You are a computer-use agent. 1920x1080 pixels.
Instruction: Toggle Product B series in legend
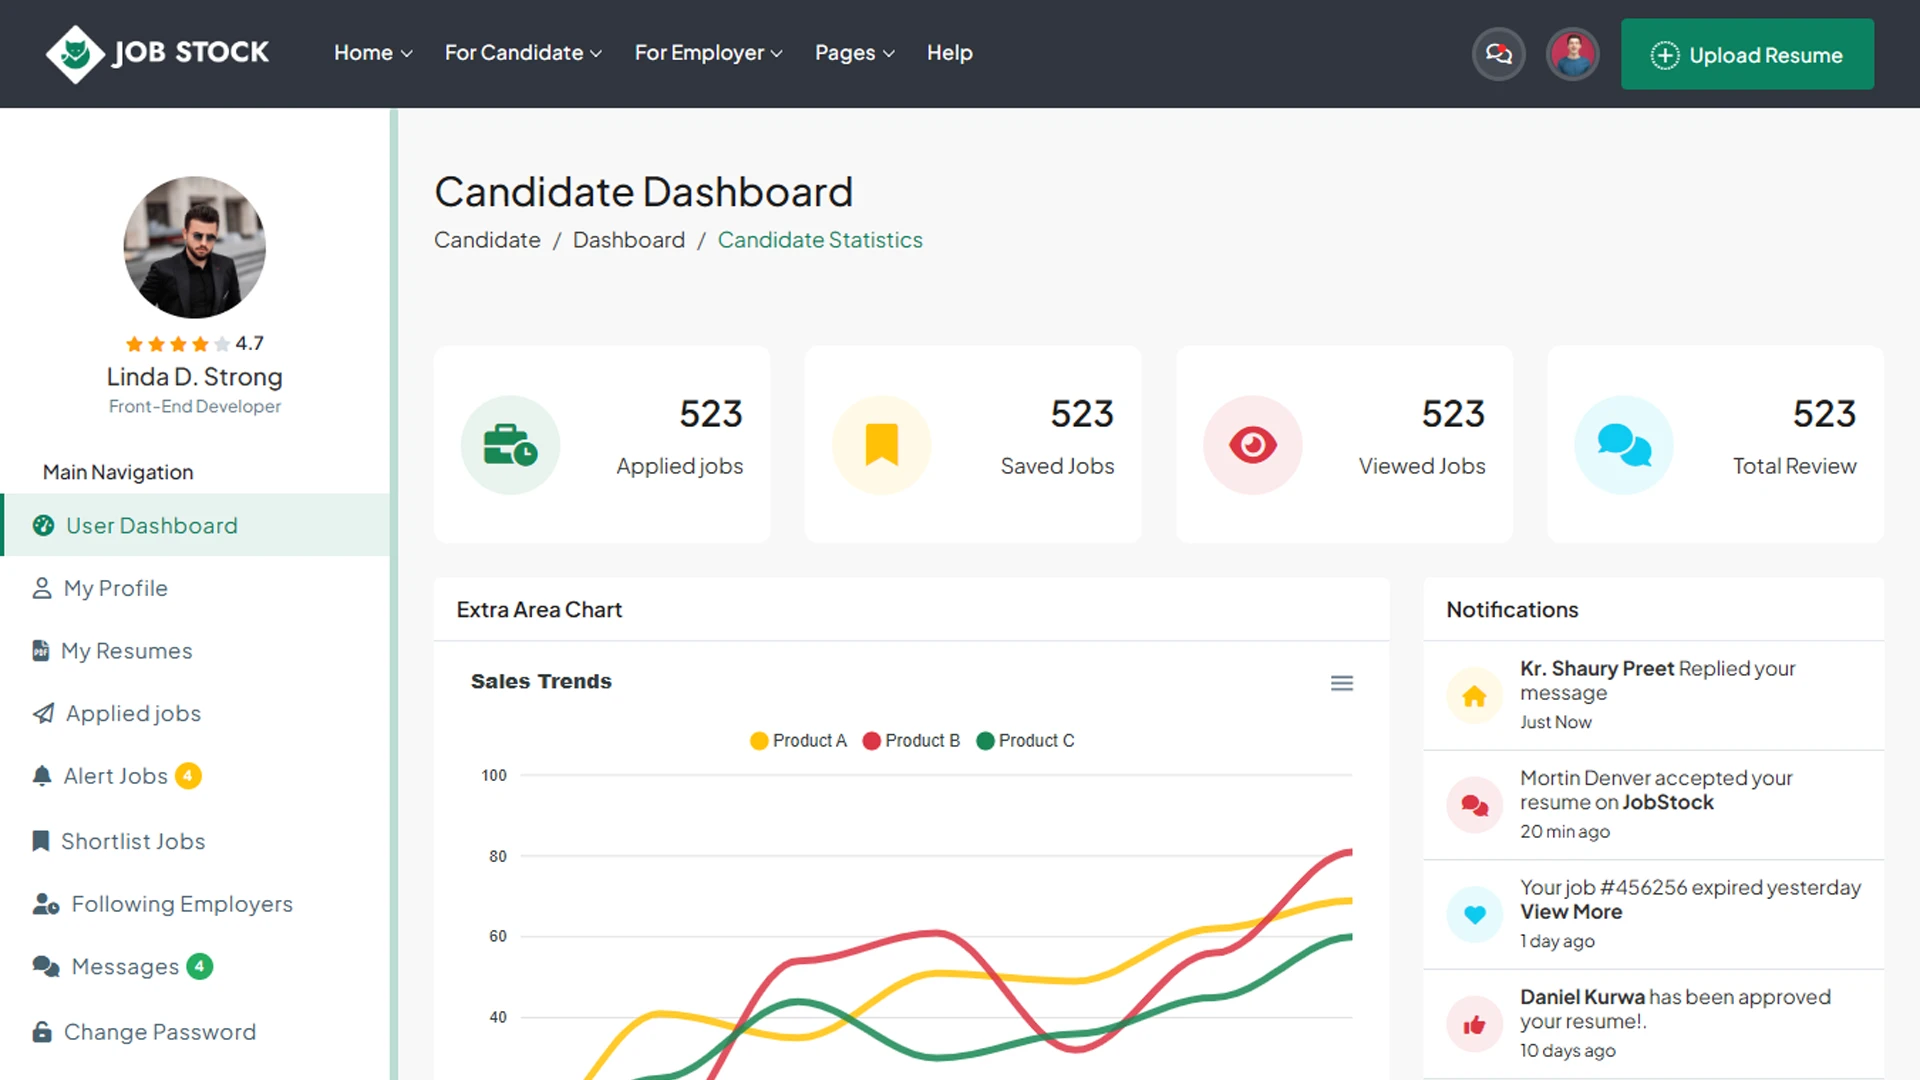911,740
